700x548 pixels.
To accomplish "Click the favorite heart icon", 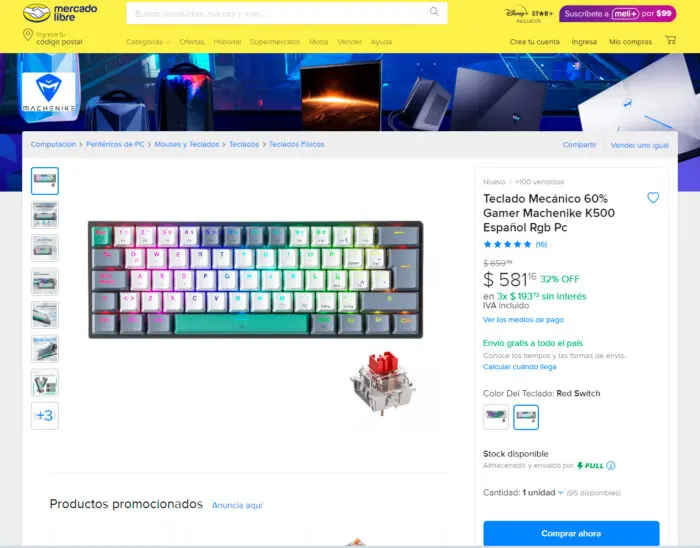I will point(653,198).
